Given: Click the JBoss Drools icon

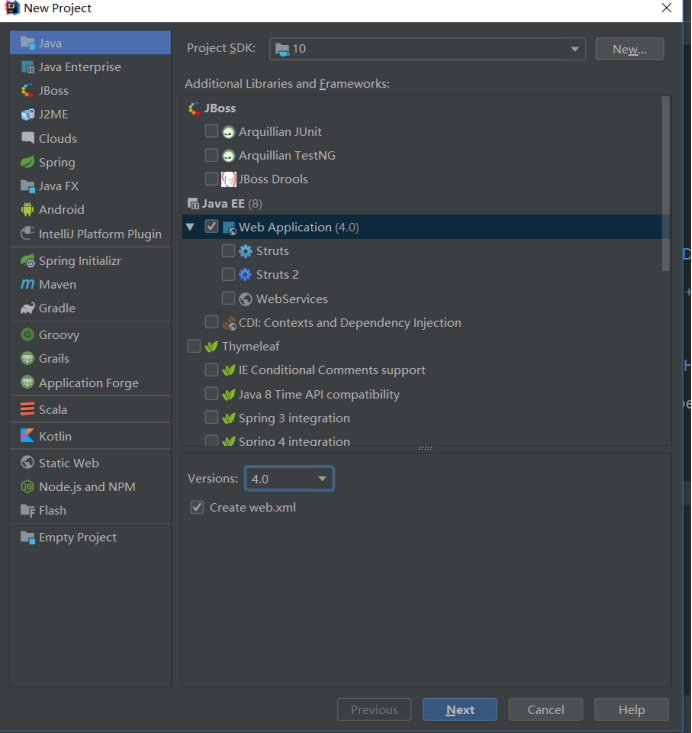Looking at the screenshot, I should pos(228,180).
